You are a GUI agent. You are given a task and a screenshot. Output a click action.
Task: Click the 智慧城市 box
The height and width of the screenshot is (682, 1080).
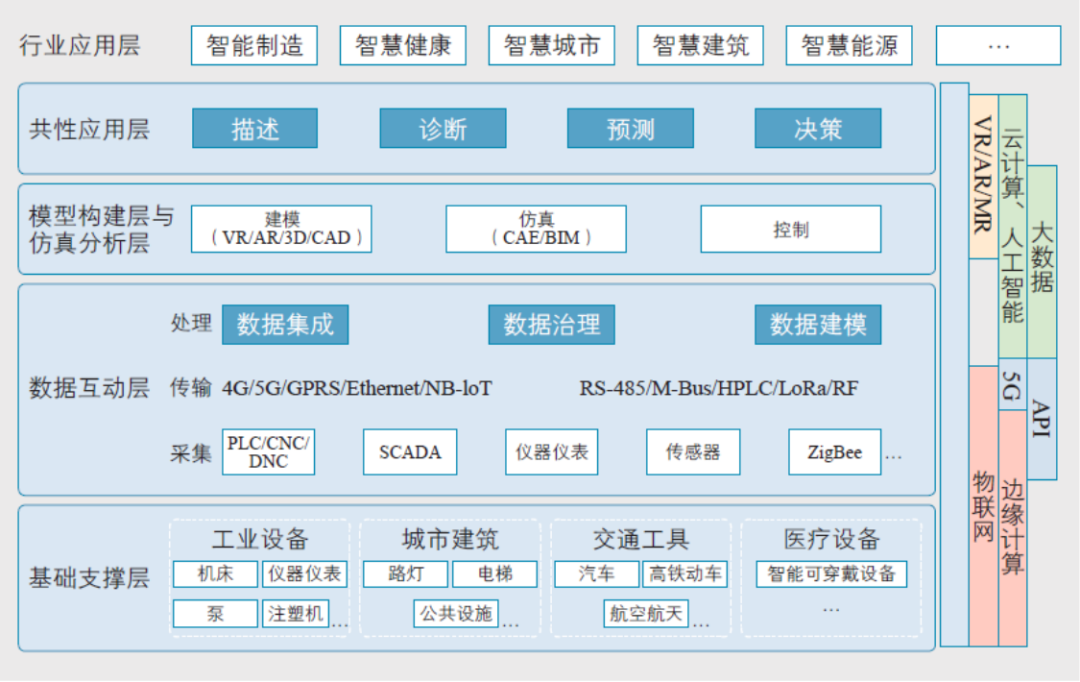[x=551, y=46]
